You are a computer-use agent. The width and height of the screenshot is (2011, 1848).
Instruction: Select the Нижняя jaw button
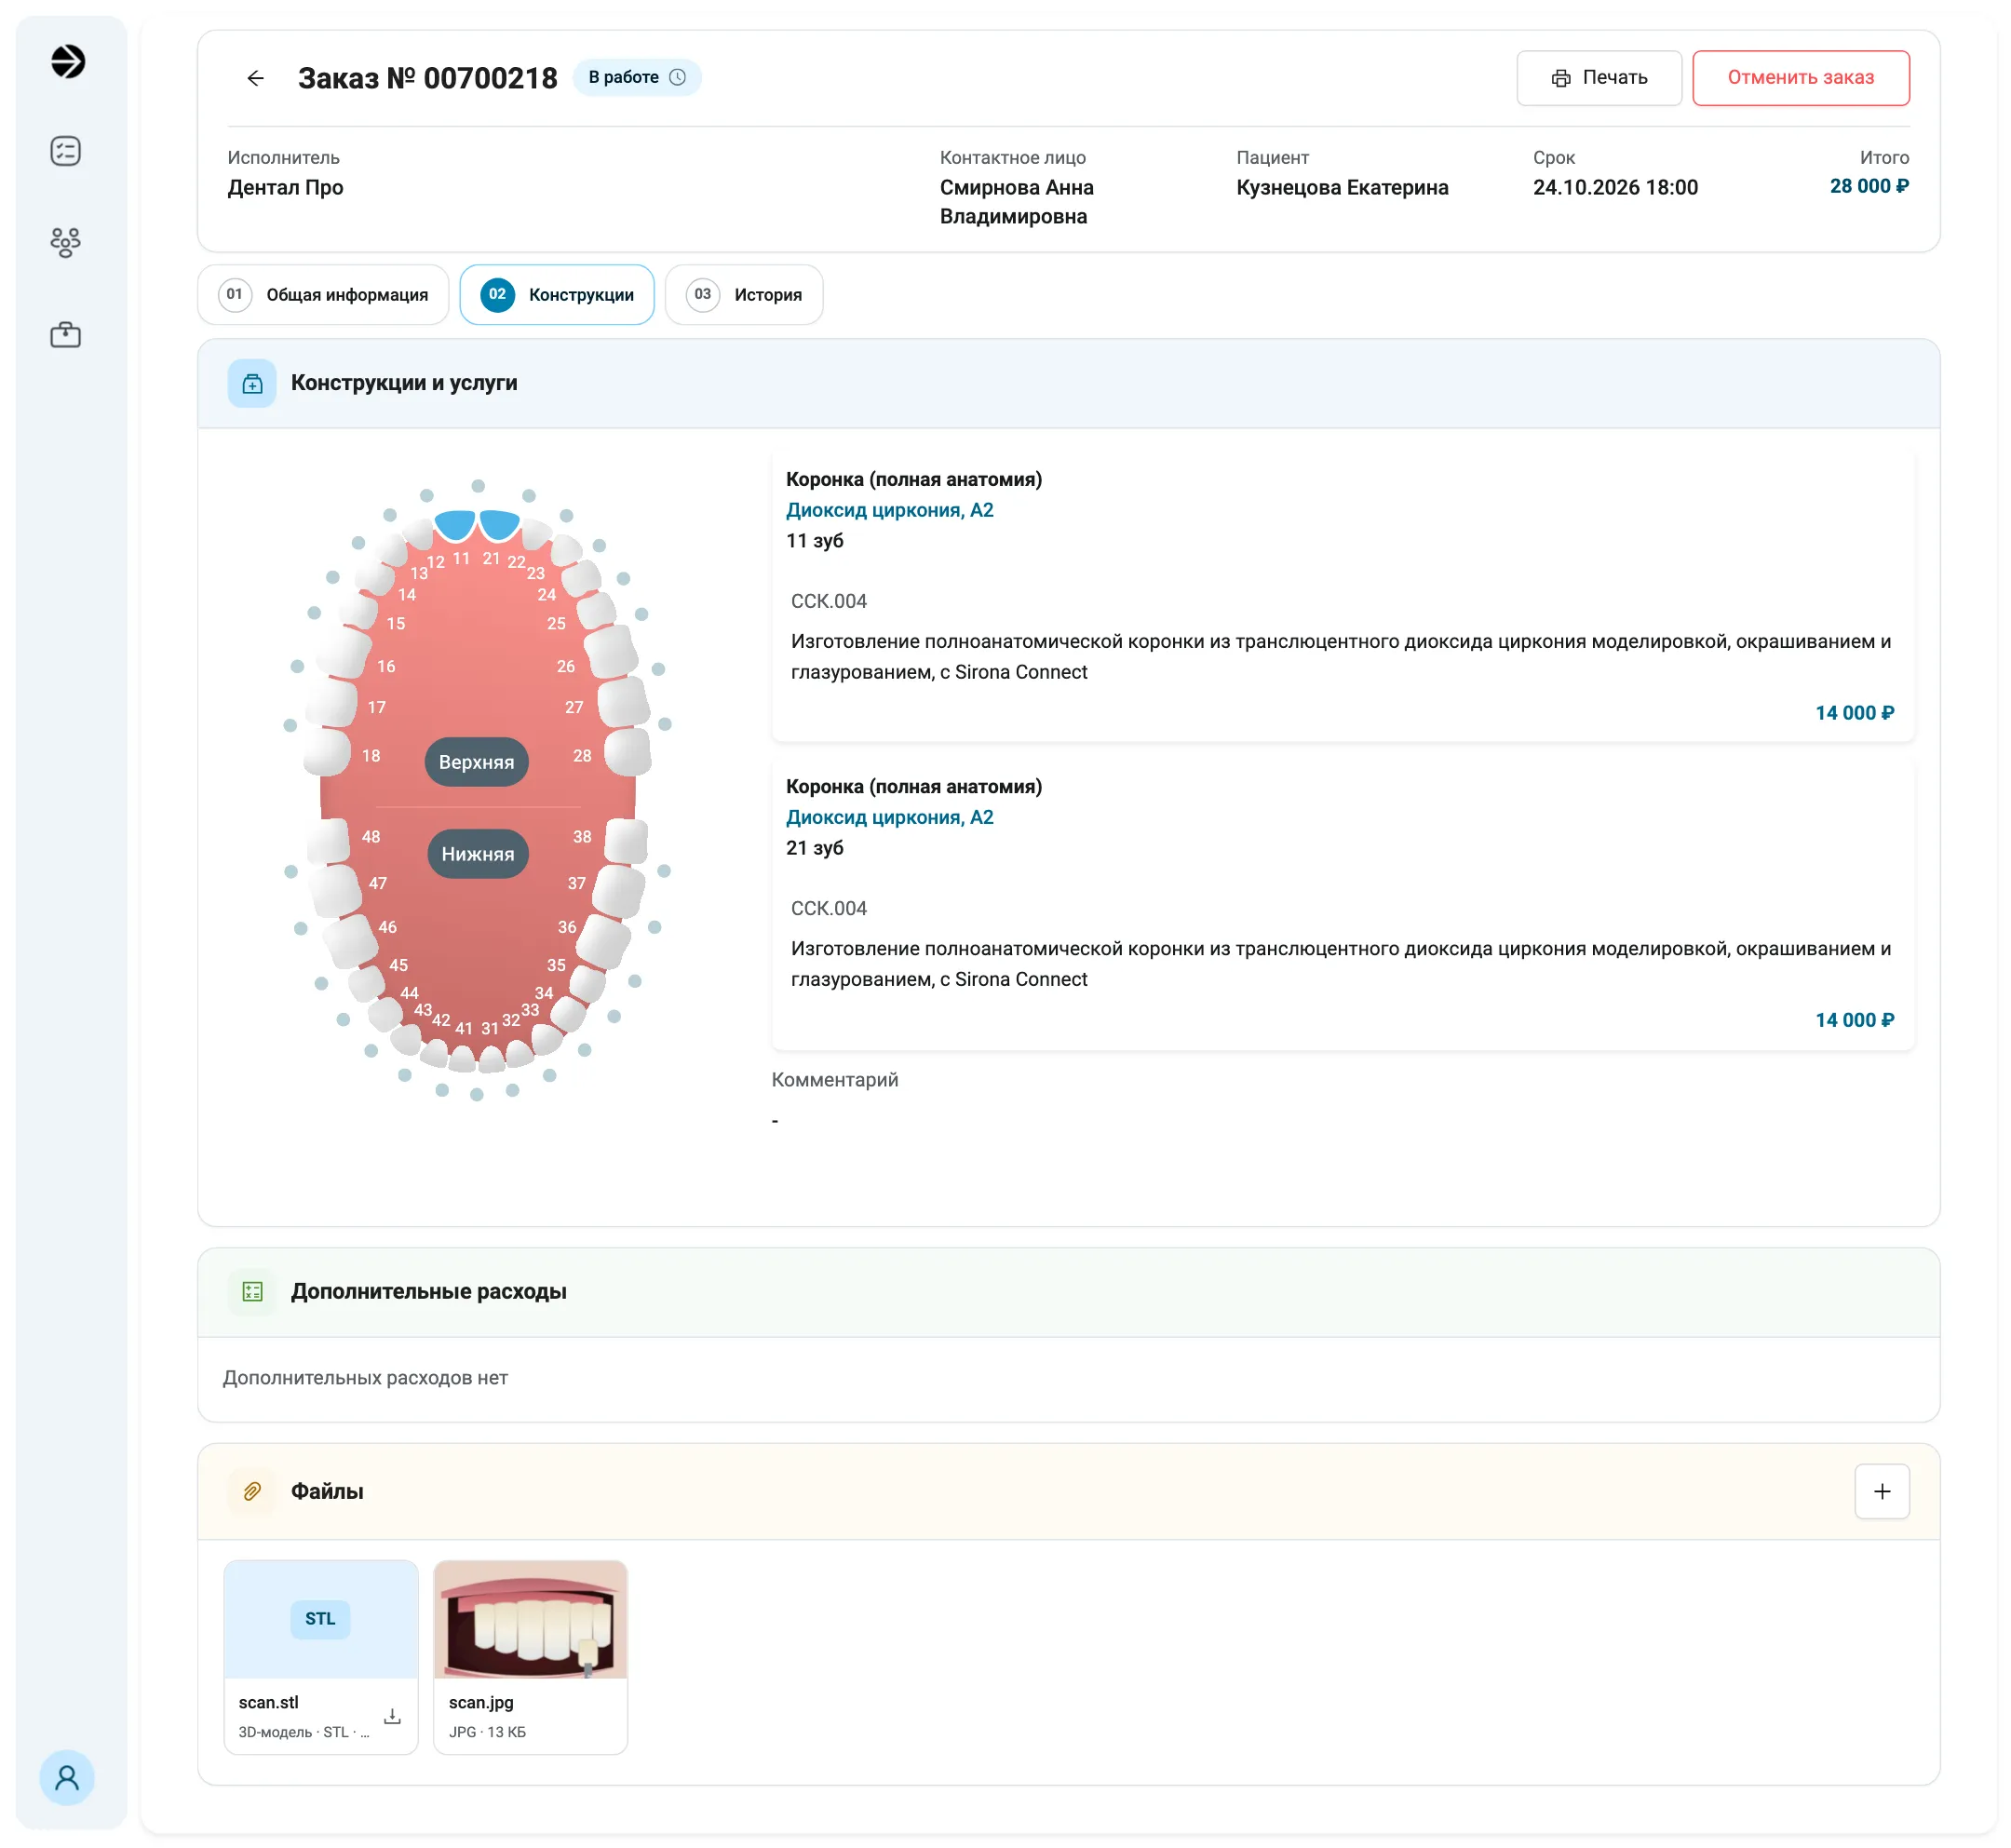[478, 854]
